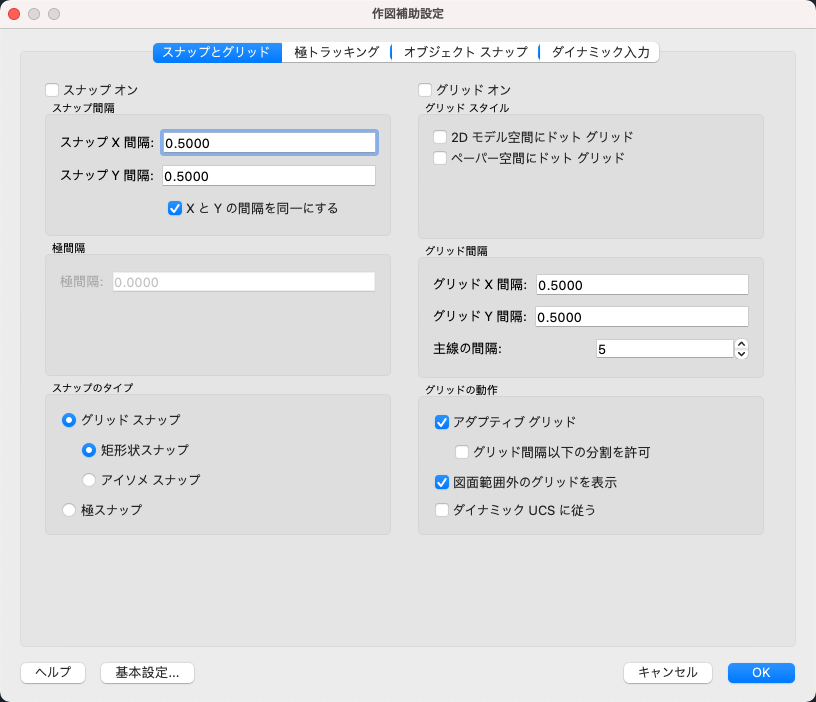Open the オブジェクト スナップ tab
Viewport: 816px width, 702px height.
click(465, 52)
